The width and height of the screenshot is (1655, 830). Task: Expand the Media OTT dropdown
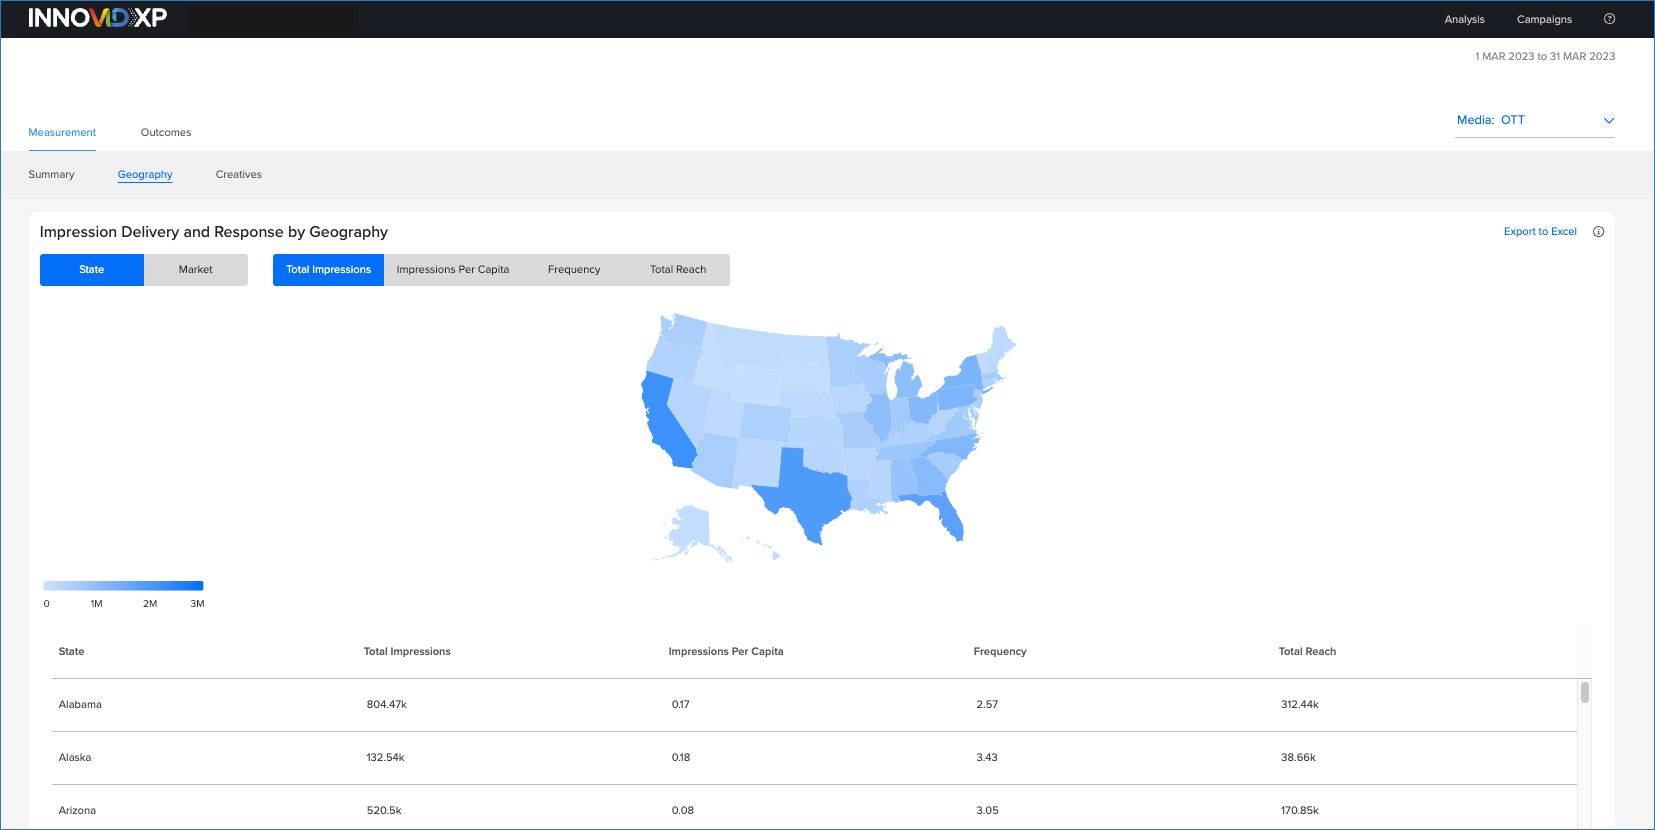coord(1535,120)
